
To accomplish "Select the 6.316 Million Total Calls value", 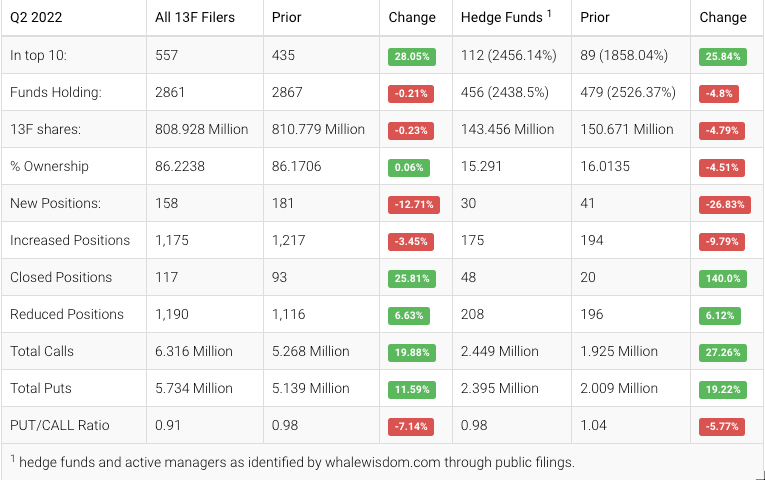I will [194, 351].
